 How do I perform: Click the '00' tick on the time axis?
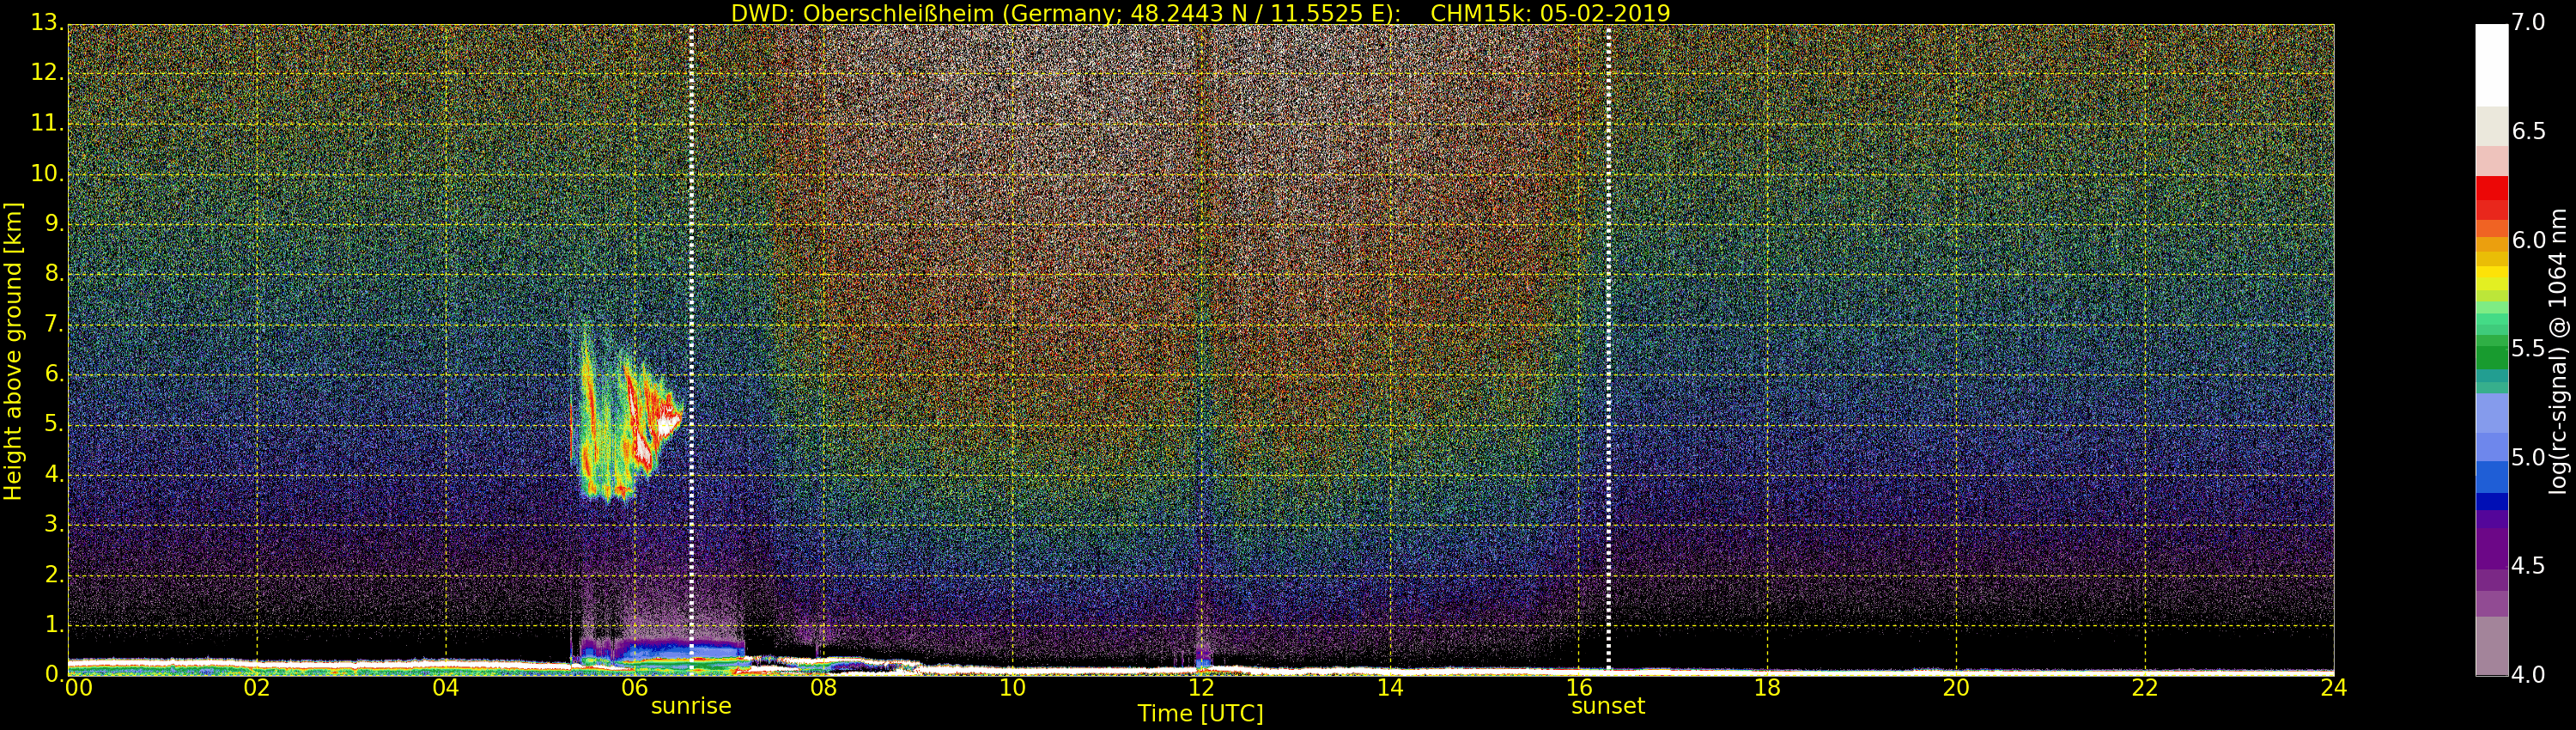78,688
